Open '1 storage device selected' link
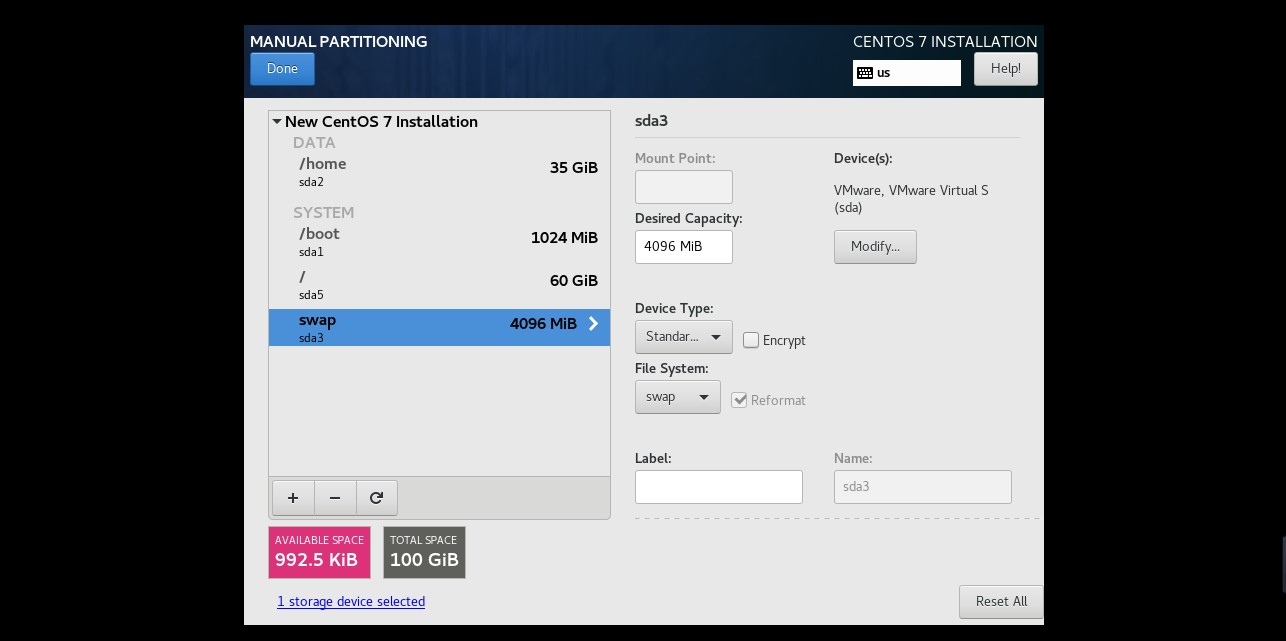The height and width of the screenshot is (641, 1286). click(351, 601)
